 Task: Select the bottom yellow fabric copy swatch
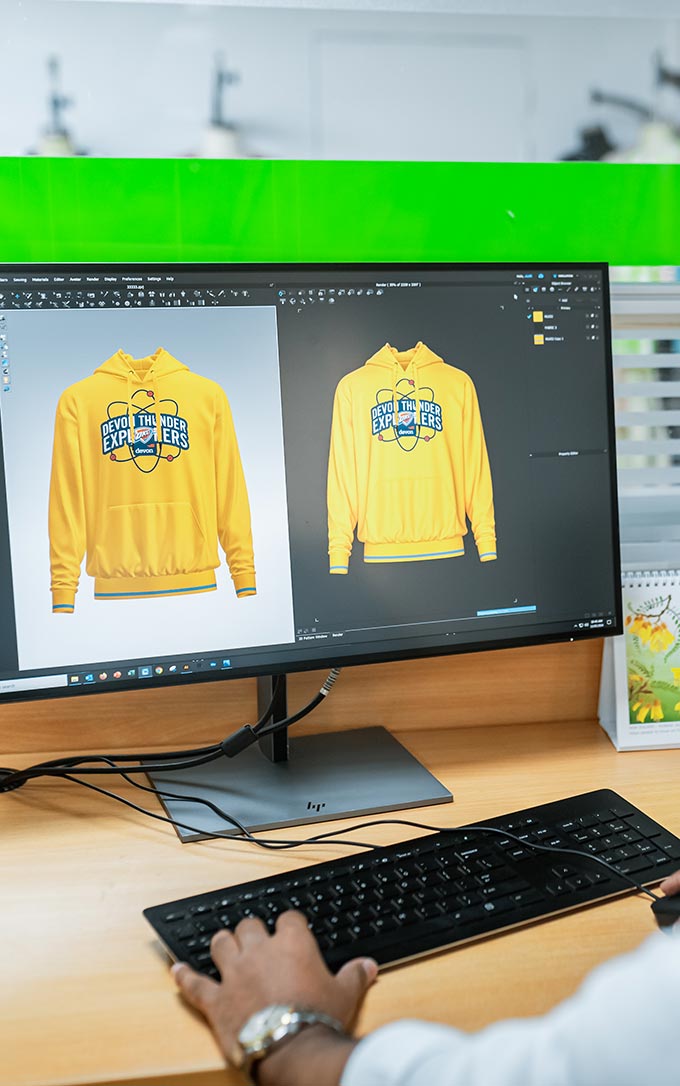pos(539,339)
